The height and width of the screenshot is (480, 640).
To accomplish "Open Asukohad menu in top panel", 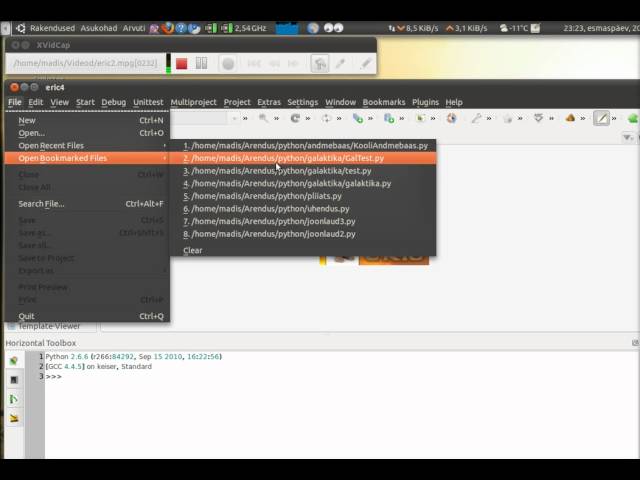I will [99, 28].
